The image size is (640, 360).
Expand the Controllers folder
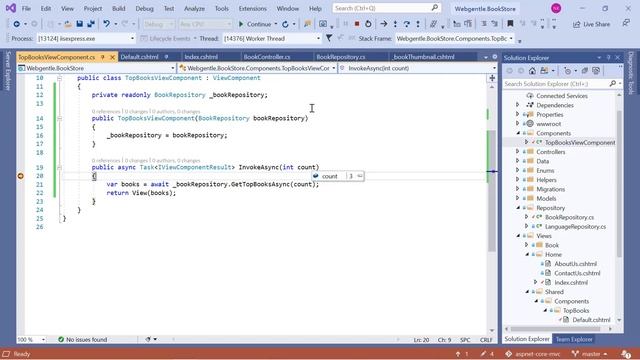point(518,152)
